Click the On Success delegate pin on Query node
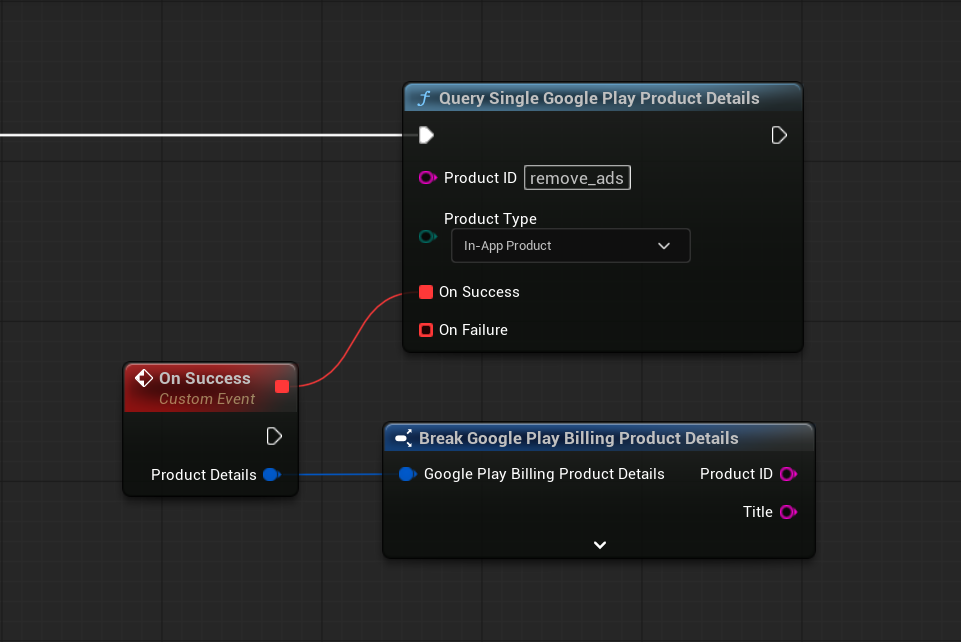This screenshot has width=961, height=642. pos(426,292)
